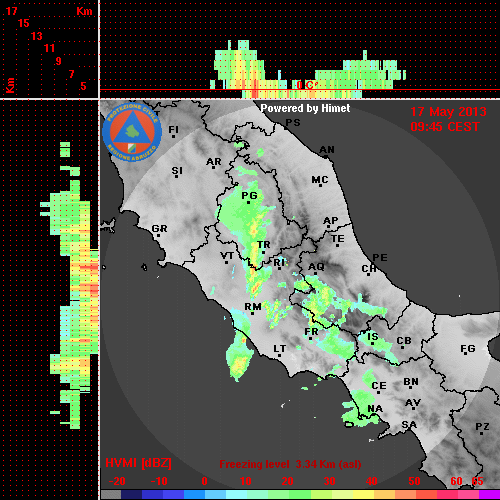Click the IS city label
Screen dimensions: 500x500
373,337
